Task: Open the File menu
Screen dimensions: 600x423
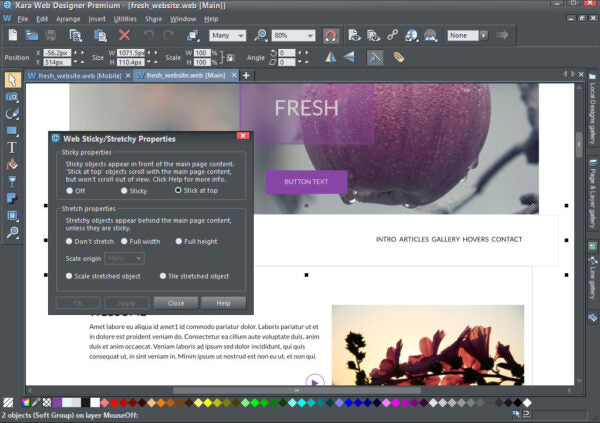Action: tap(23, 19)
